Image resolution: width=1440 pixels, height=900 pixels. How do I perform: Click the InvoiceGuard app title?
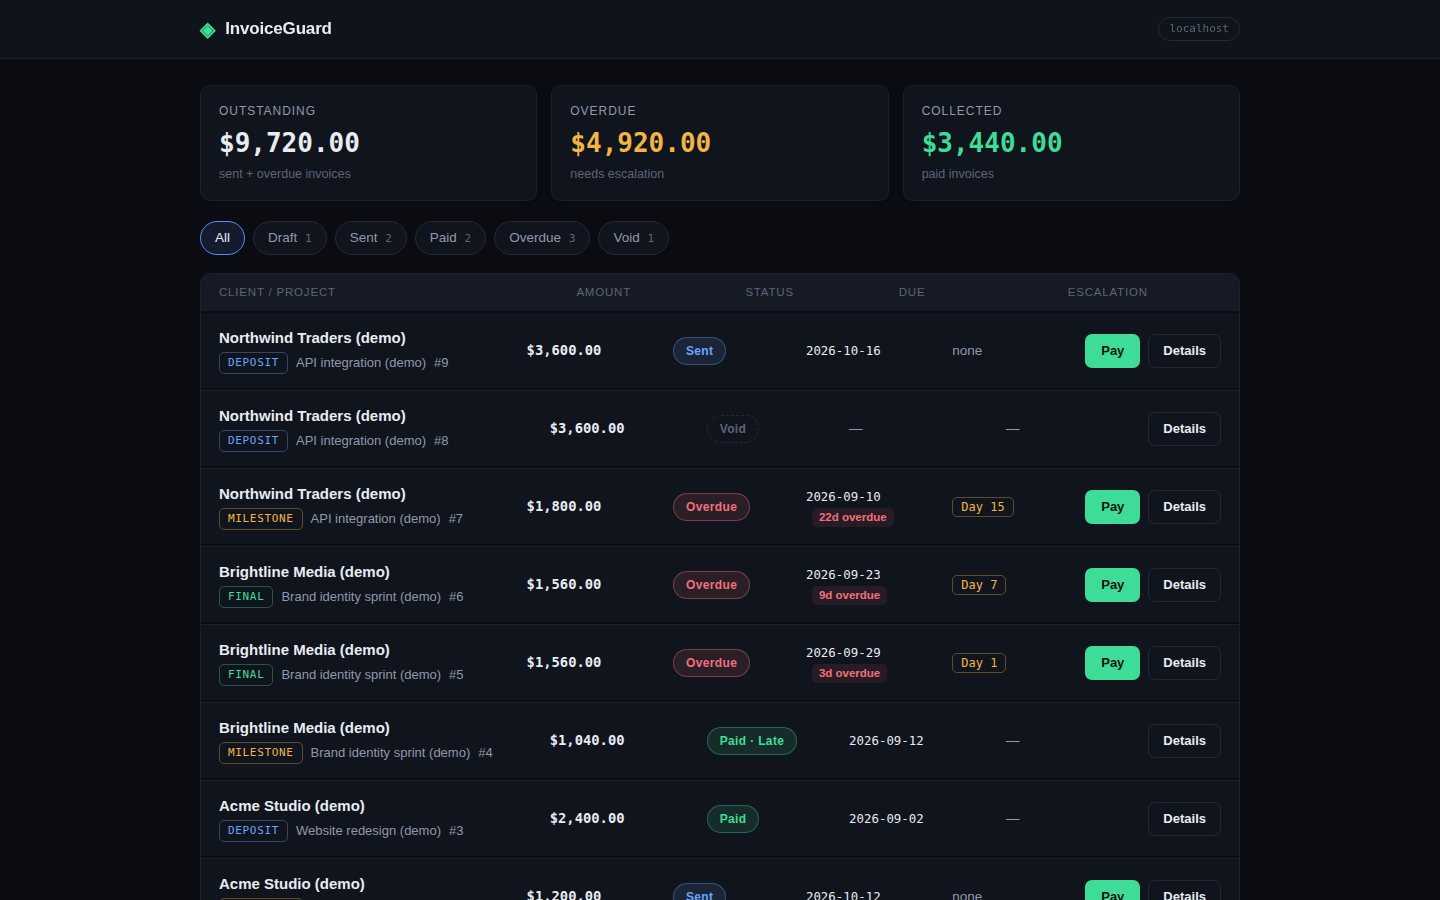[278, 29]
